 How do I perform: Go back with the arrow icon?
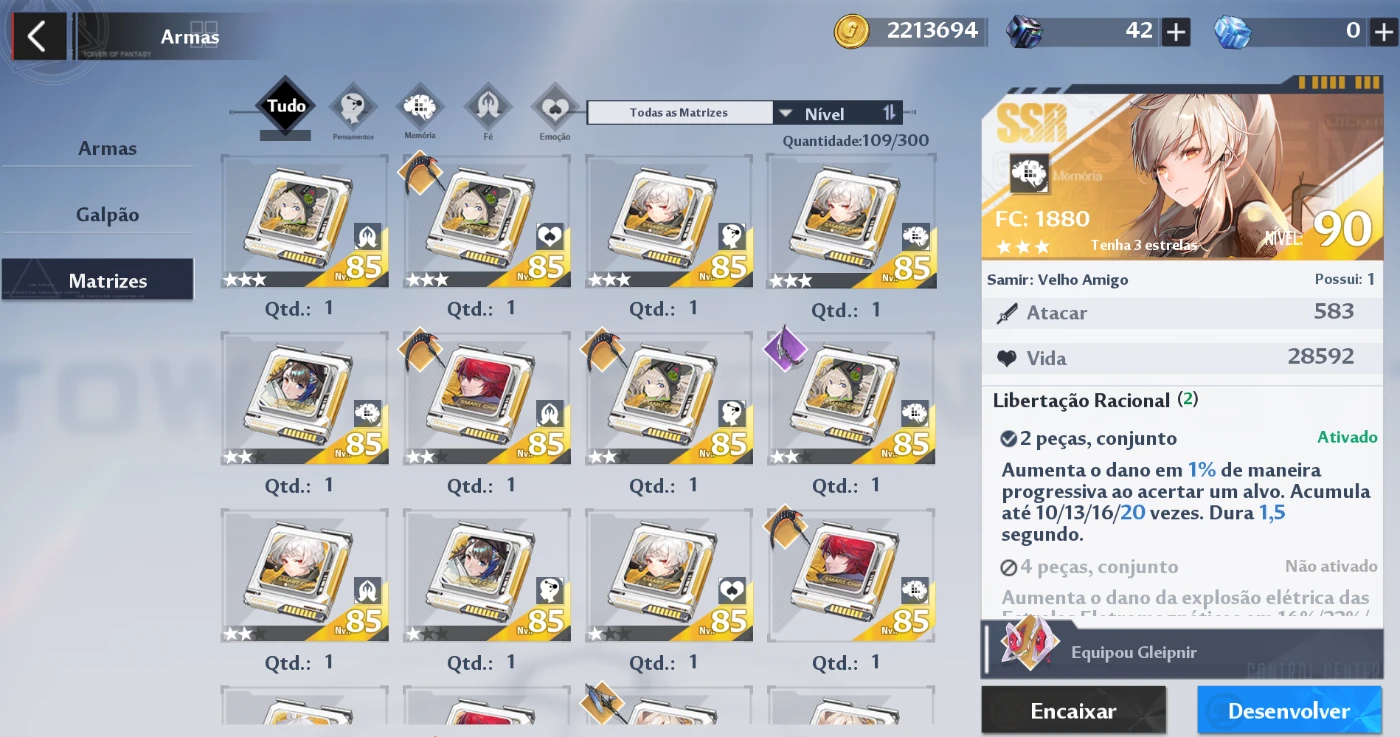pos(37,37)
